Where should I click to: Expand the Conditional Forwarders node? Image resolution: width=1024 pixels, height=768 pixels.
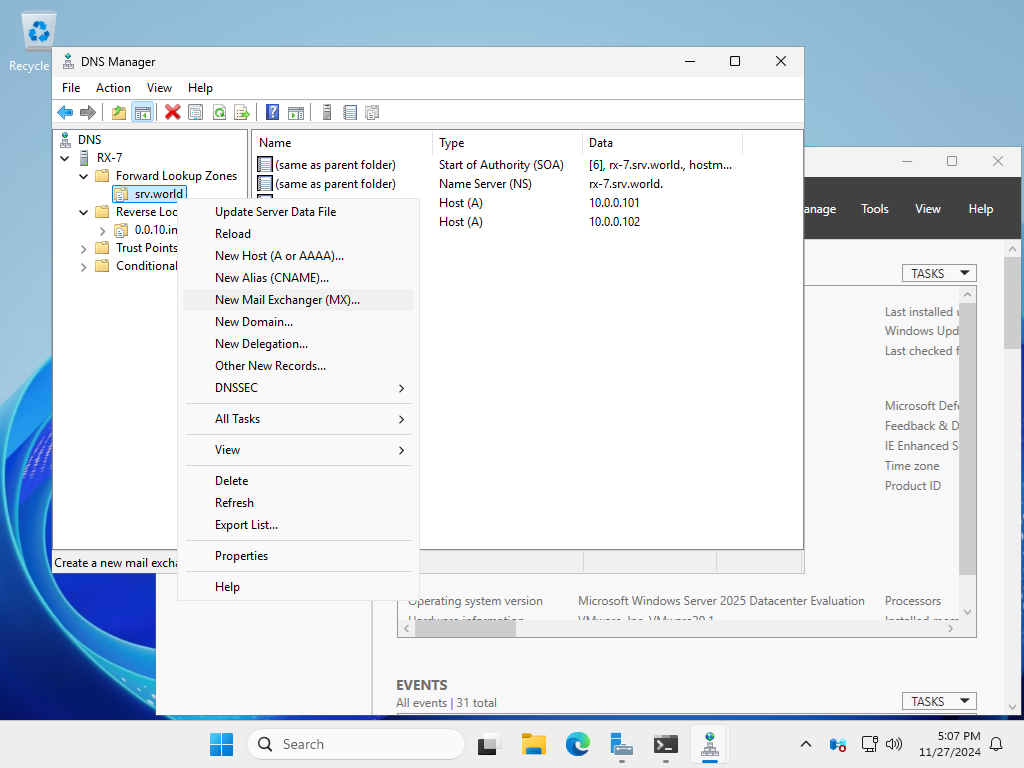[x=84, y=266]
